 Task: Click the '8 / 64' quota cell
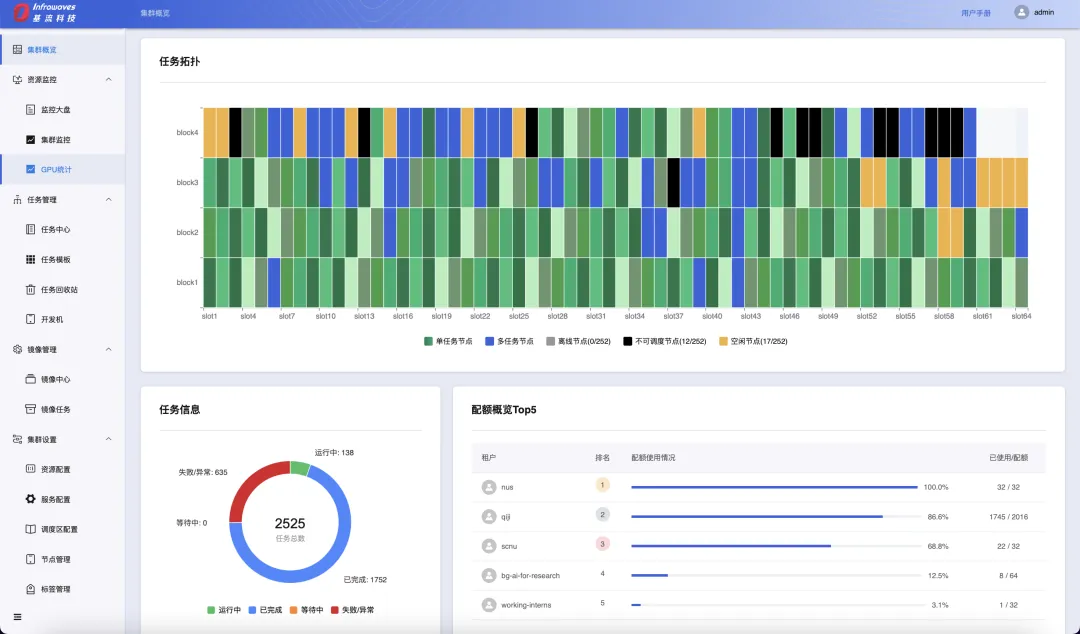click(x=1008, y=575)
